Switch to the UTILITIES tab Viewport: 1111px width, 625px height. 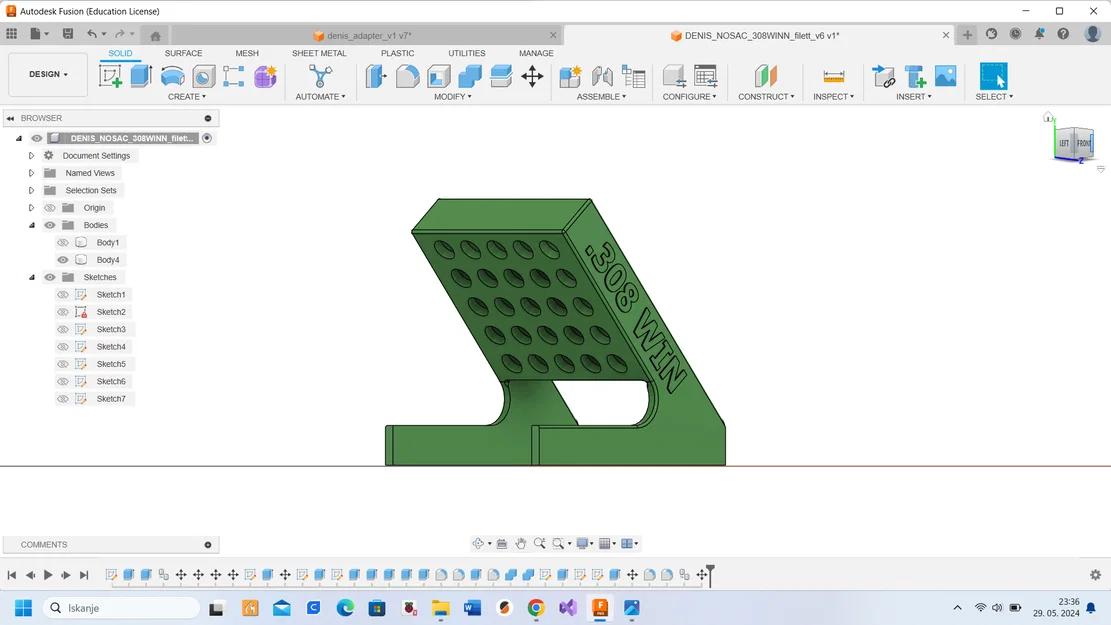click(x=467, y=53)
